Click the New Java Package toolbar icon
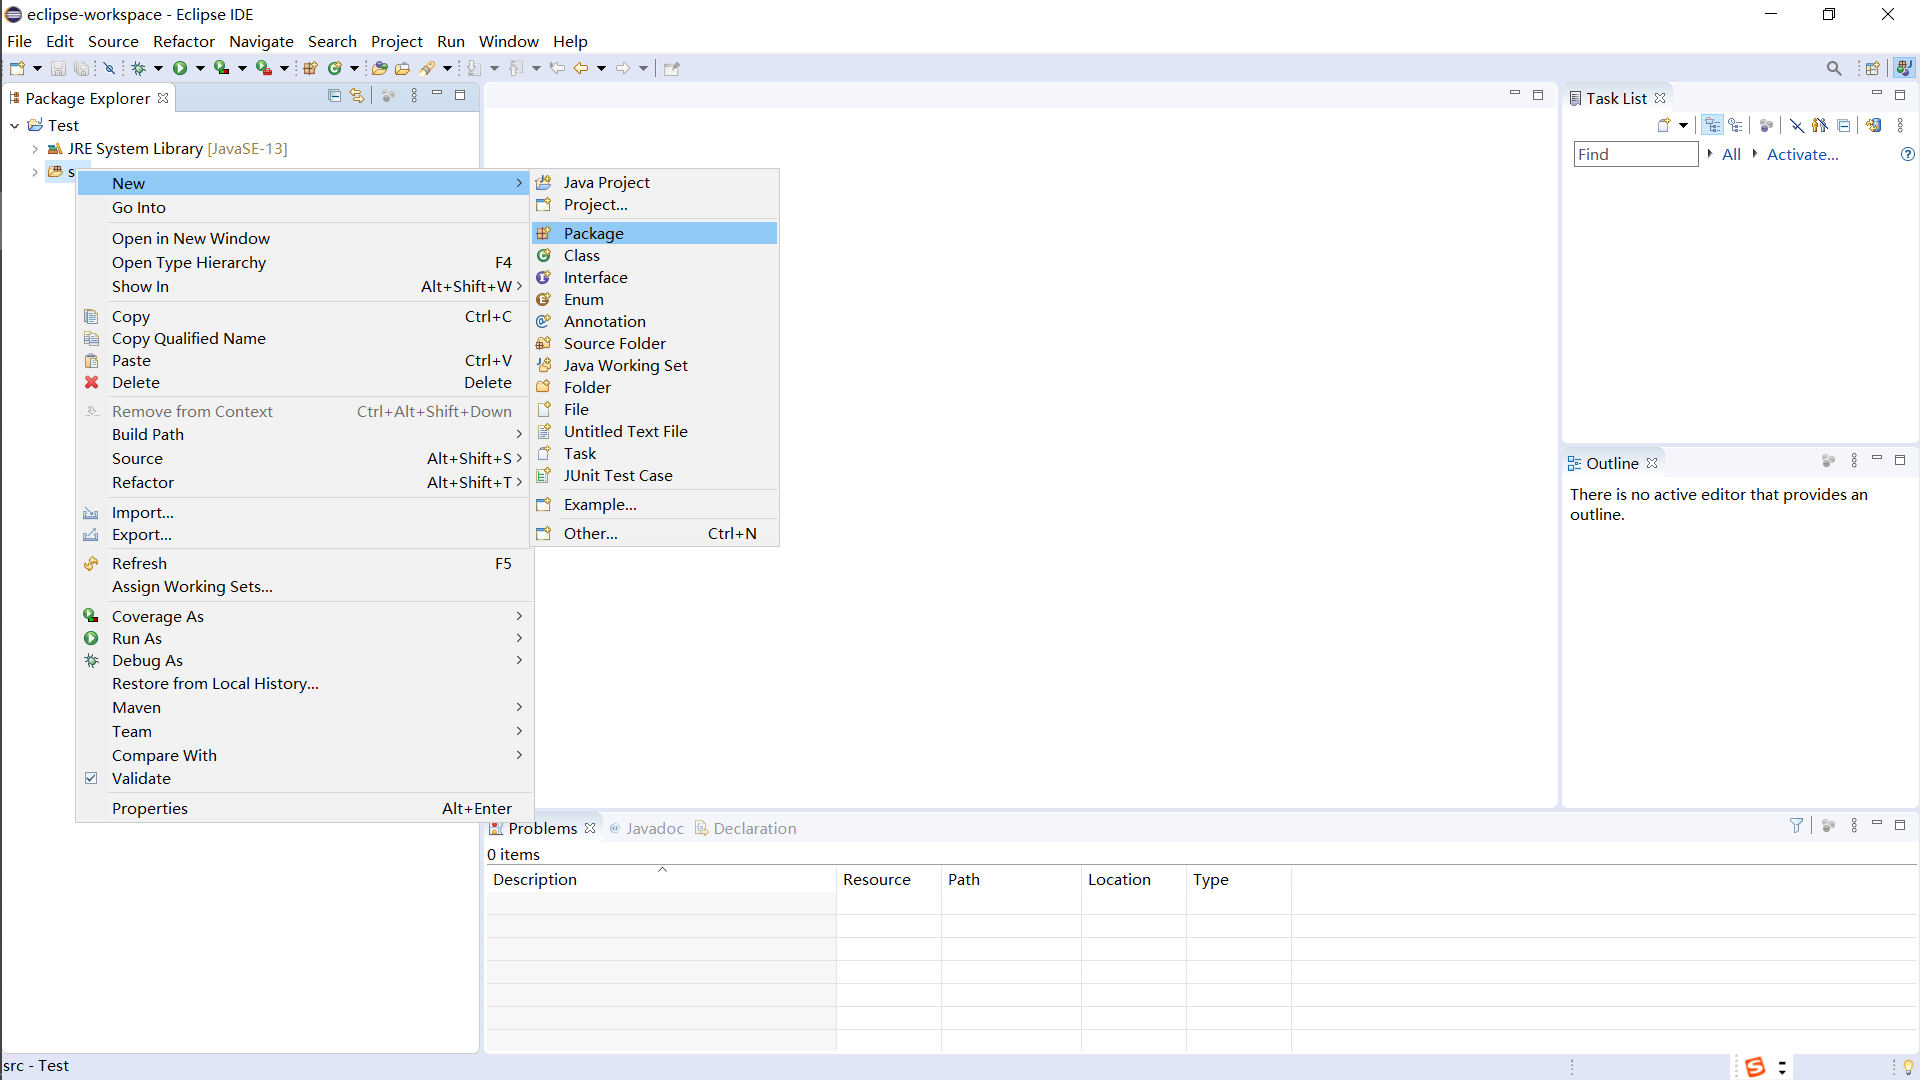 click(310, 68)
